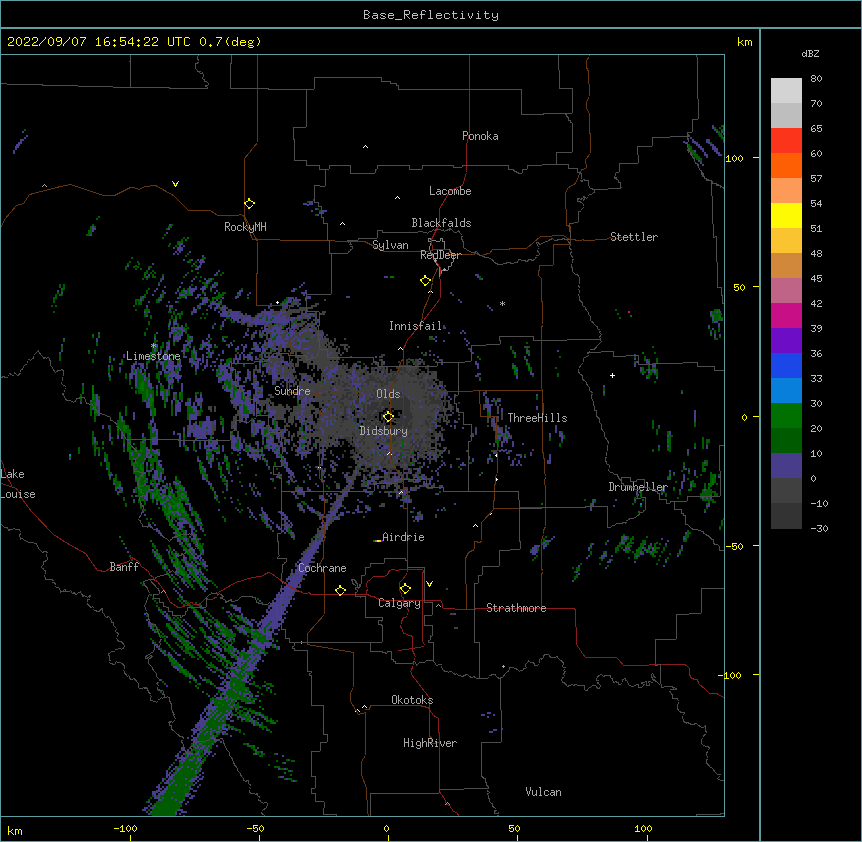Click the tan 45-48 dBZ legend swatch
This screenshot has height=842, width=862.
tap(786, 265)
